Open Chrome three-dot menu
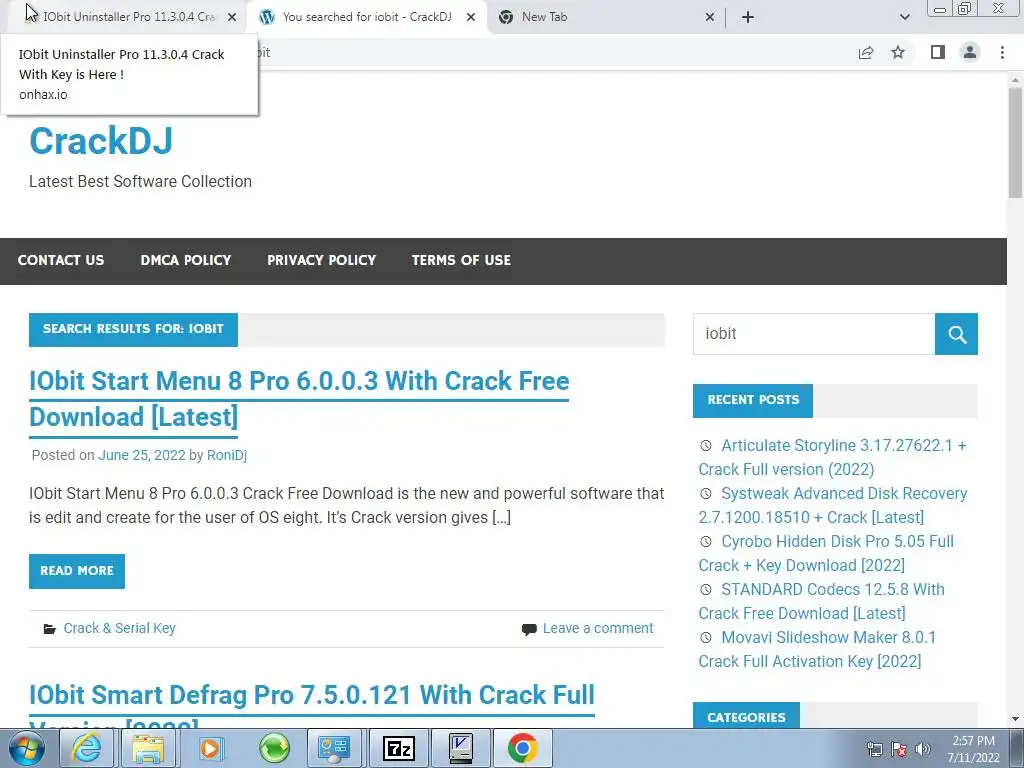The image size is (1024, 768). click(x=1002, y=52)
